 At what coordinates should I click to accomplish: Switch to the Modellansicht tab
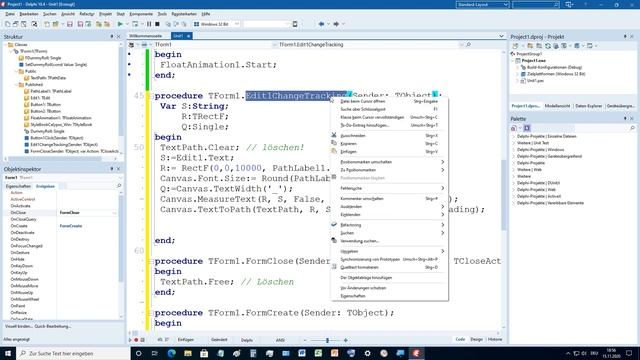558,106
